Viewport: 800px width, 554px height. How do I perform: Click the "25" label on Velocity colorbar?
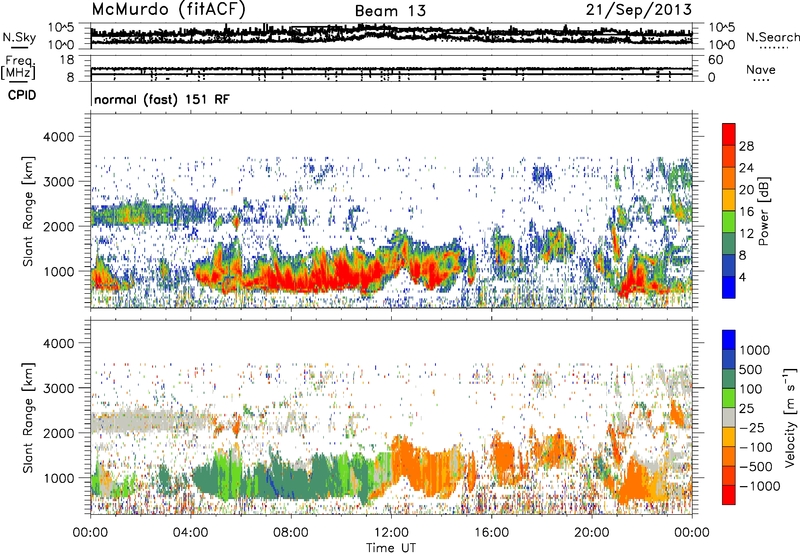coord(747,409)
